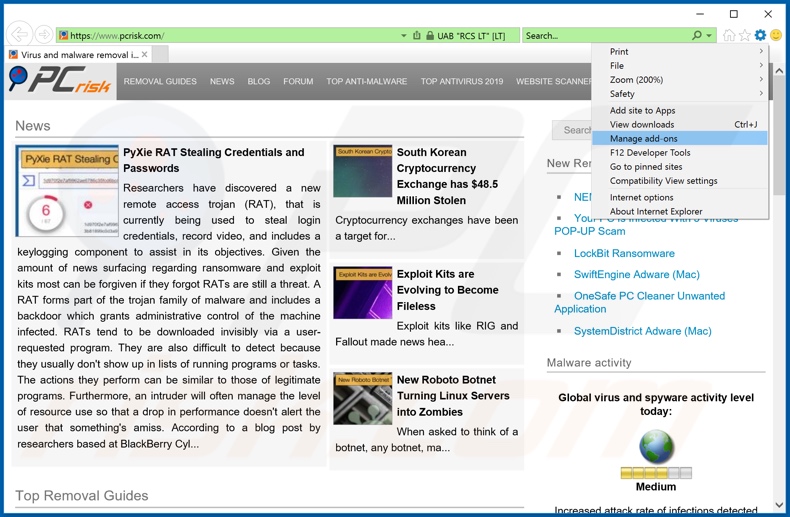The height and width of the screenshot is (517, 790).
Task: Expand the Zoom (200%) submenu
Action: 680,80
